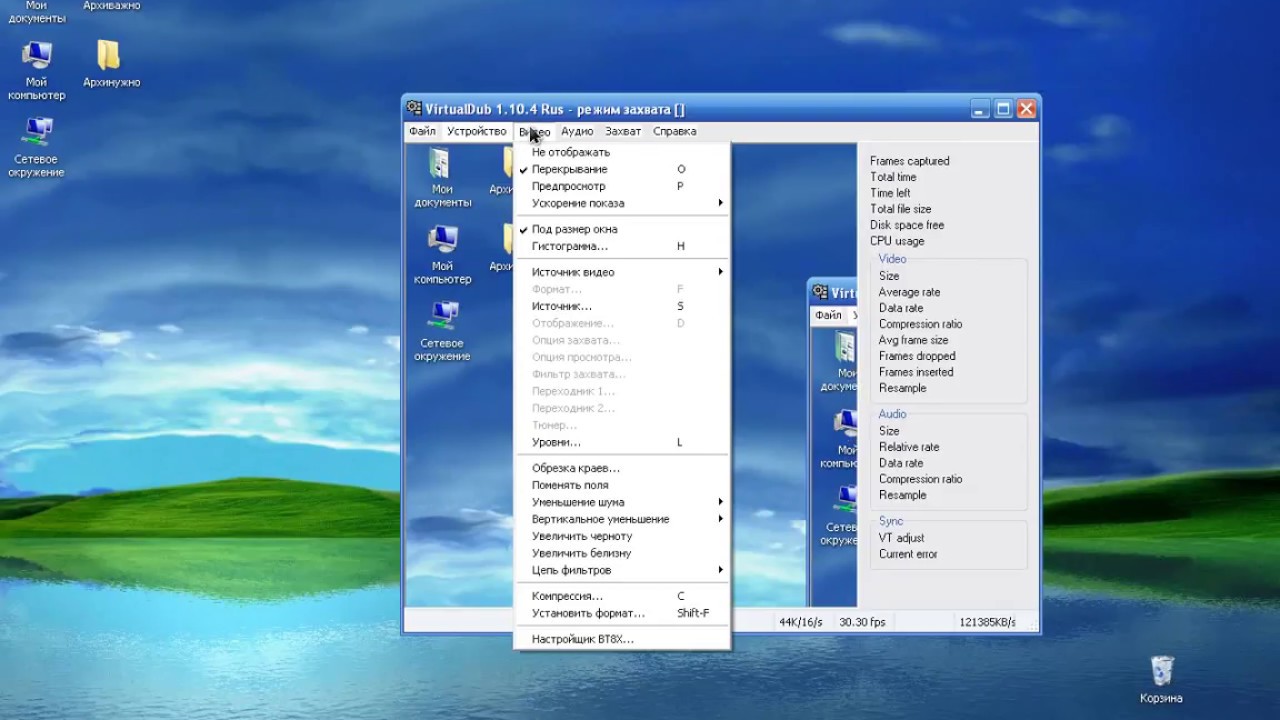
Task: Open Файл menu in nested preview window
Action: 828,315
